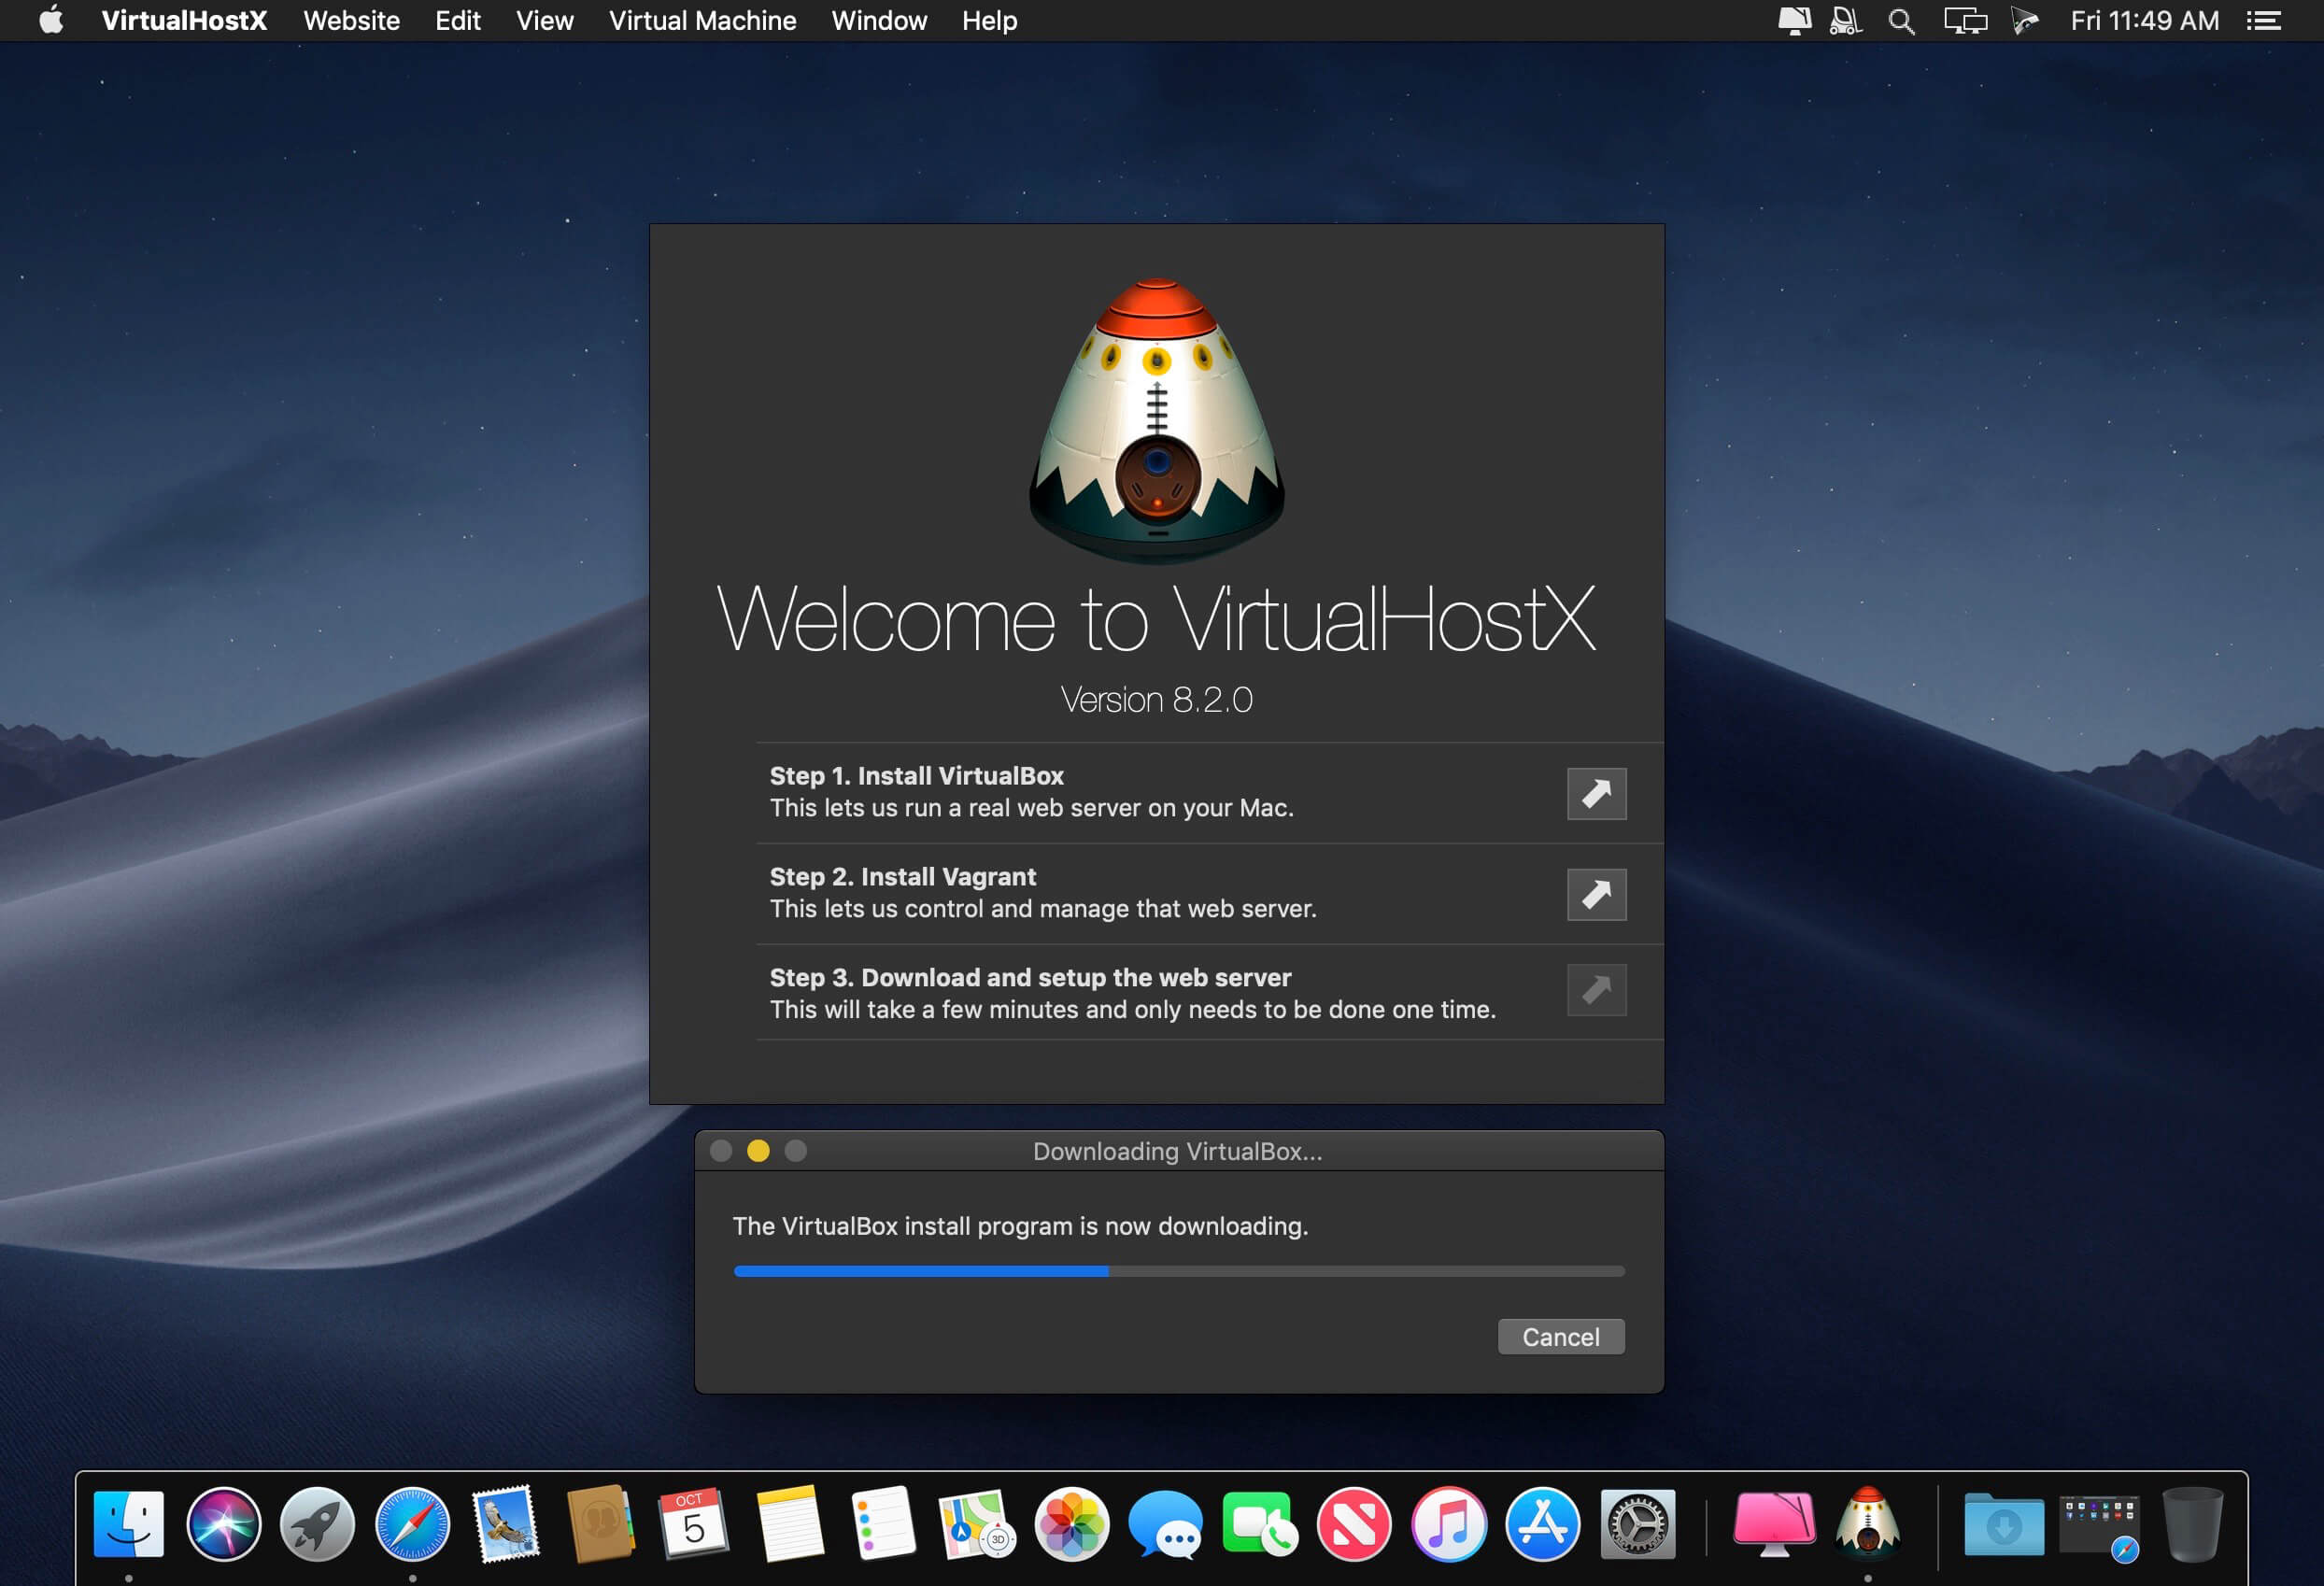Open Spotlight search magnifier in menu bar

point(1901,21)
